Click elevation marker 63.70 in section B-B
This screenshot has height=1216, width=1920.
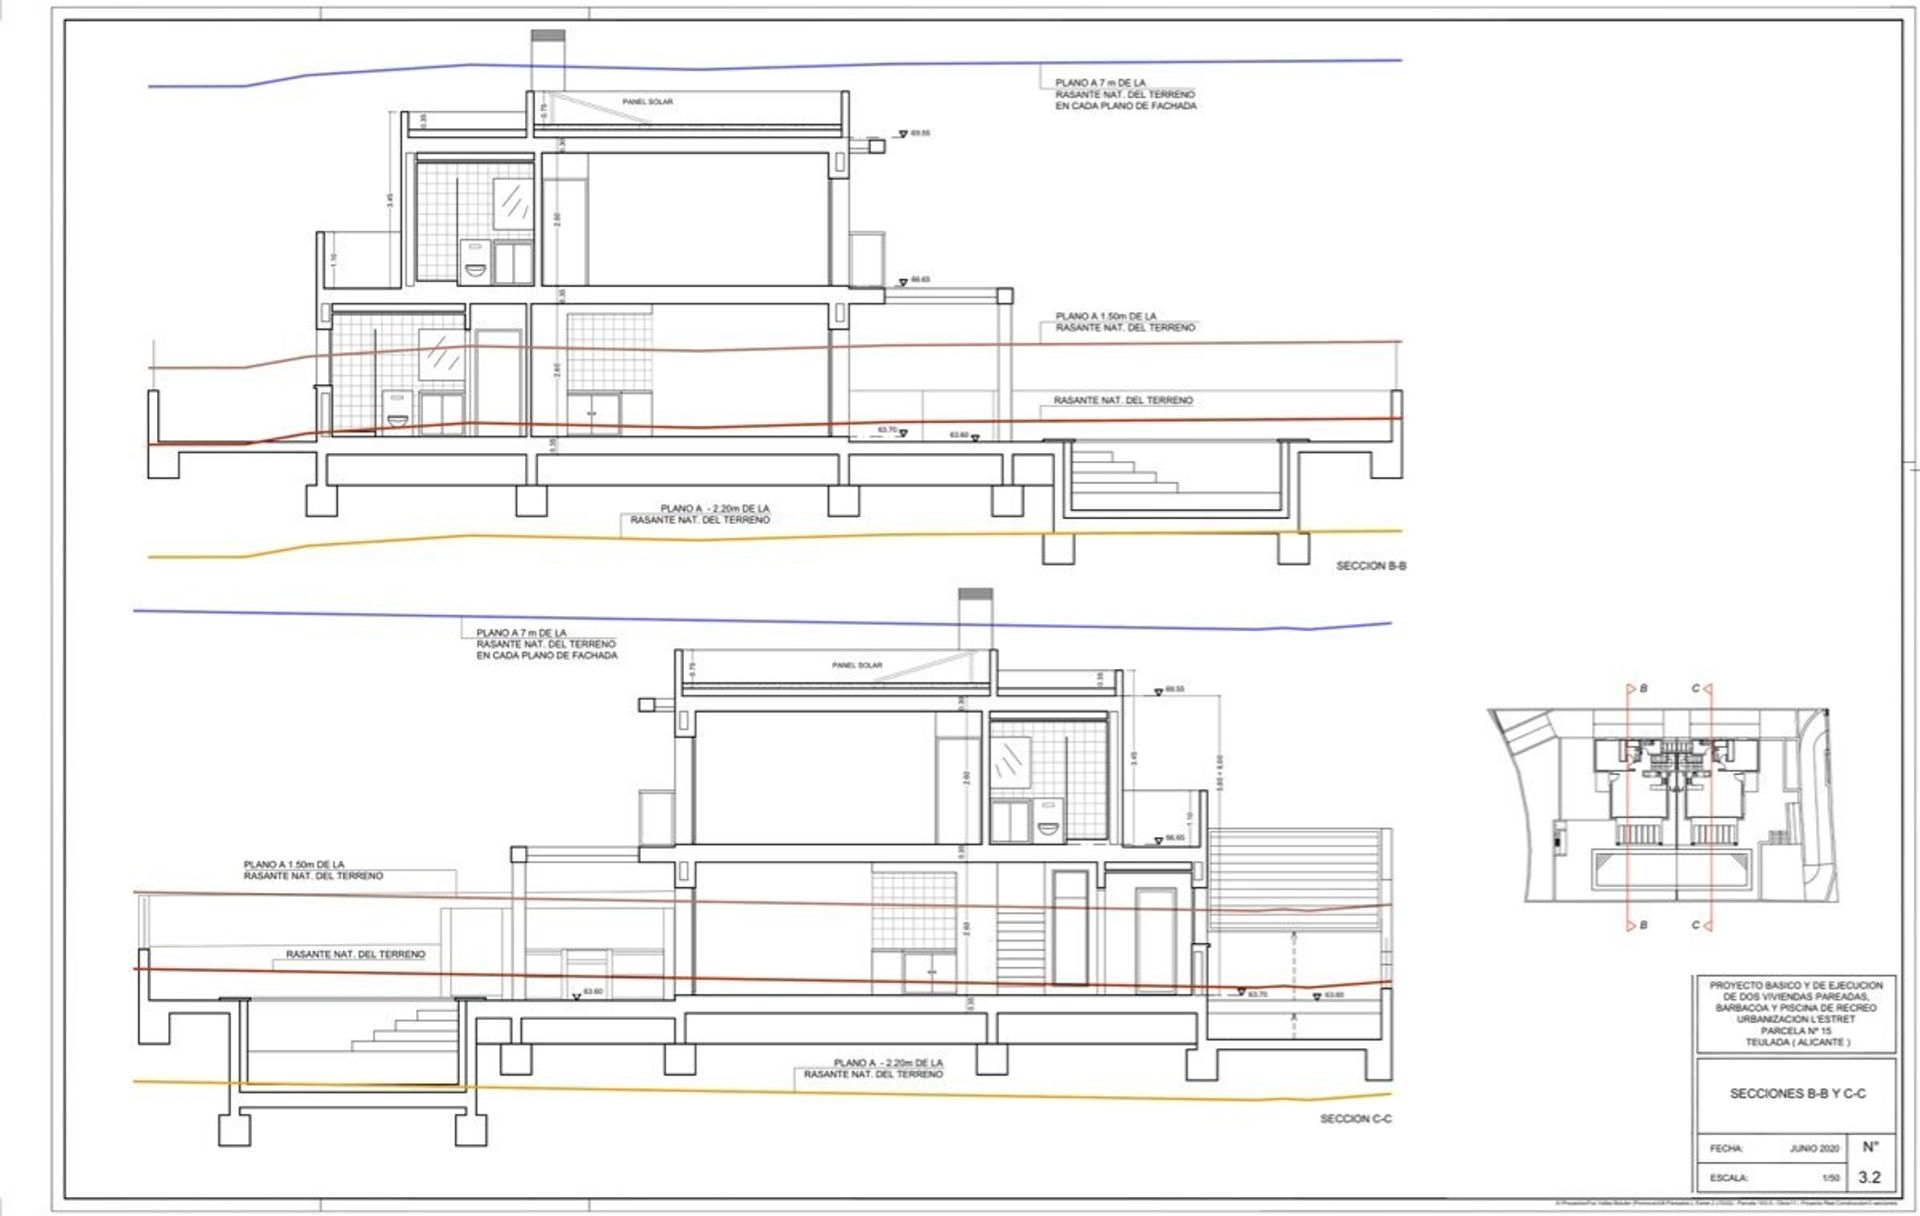pyautogui.click(x=892, y=431)
